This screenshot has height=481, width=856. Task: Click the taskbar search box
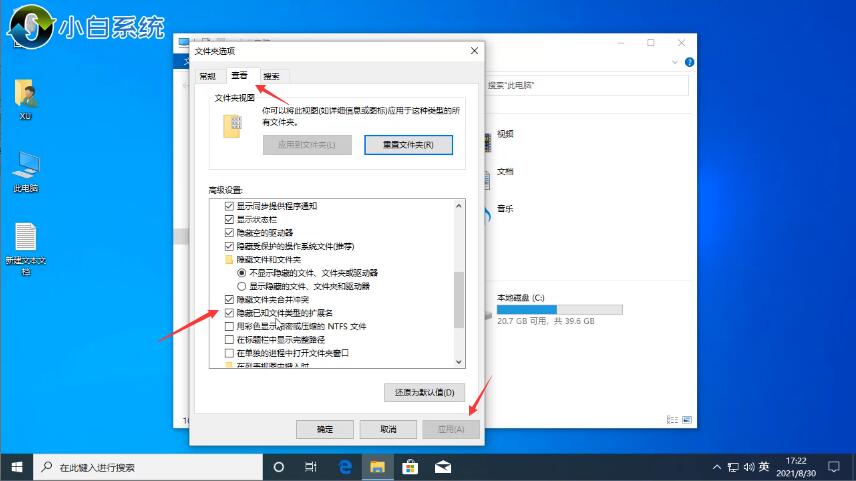point(148,467)
